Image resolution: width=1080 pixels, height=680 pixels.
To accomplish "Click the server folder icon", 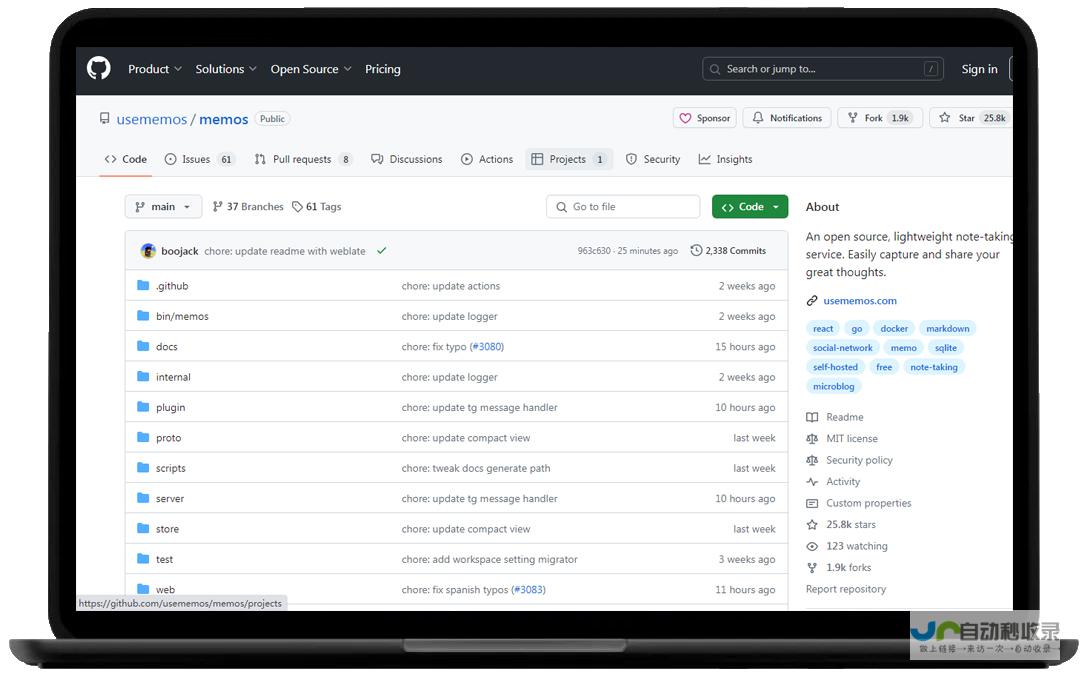I will (143, 497).
